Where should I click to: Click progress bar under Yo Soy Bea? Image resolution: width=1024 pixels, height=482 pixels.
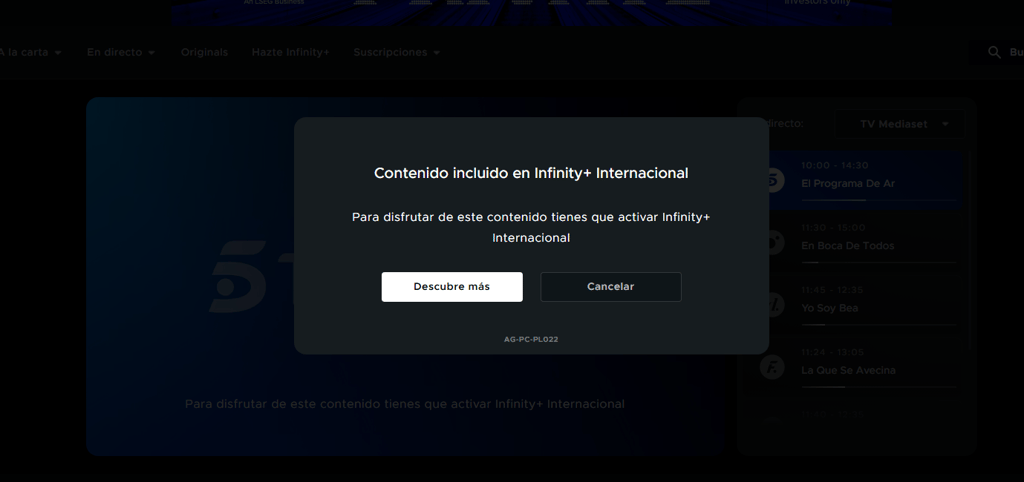(879, 325)
